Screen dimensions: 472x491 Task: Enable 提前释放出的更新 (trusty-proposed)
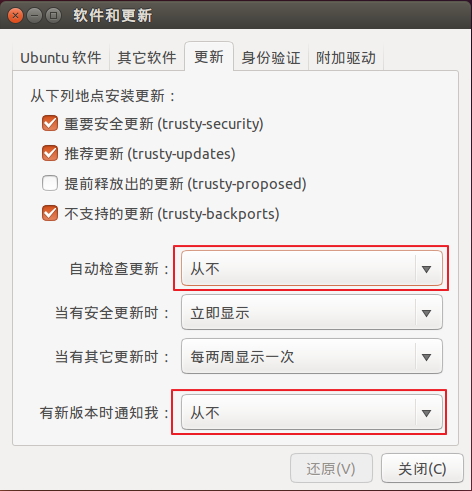50,183
